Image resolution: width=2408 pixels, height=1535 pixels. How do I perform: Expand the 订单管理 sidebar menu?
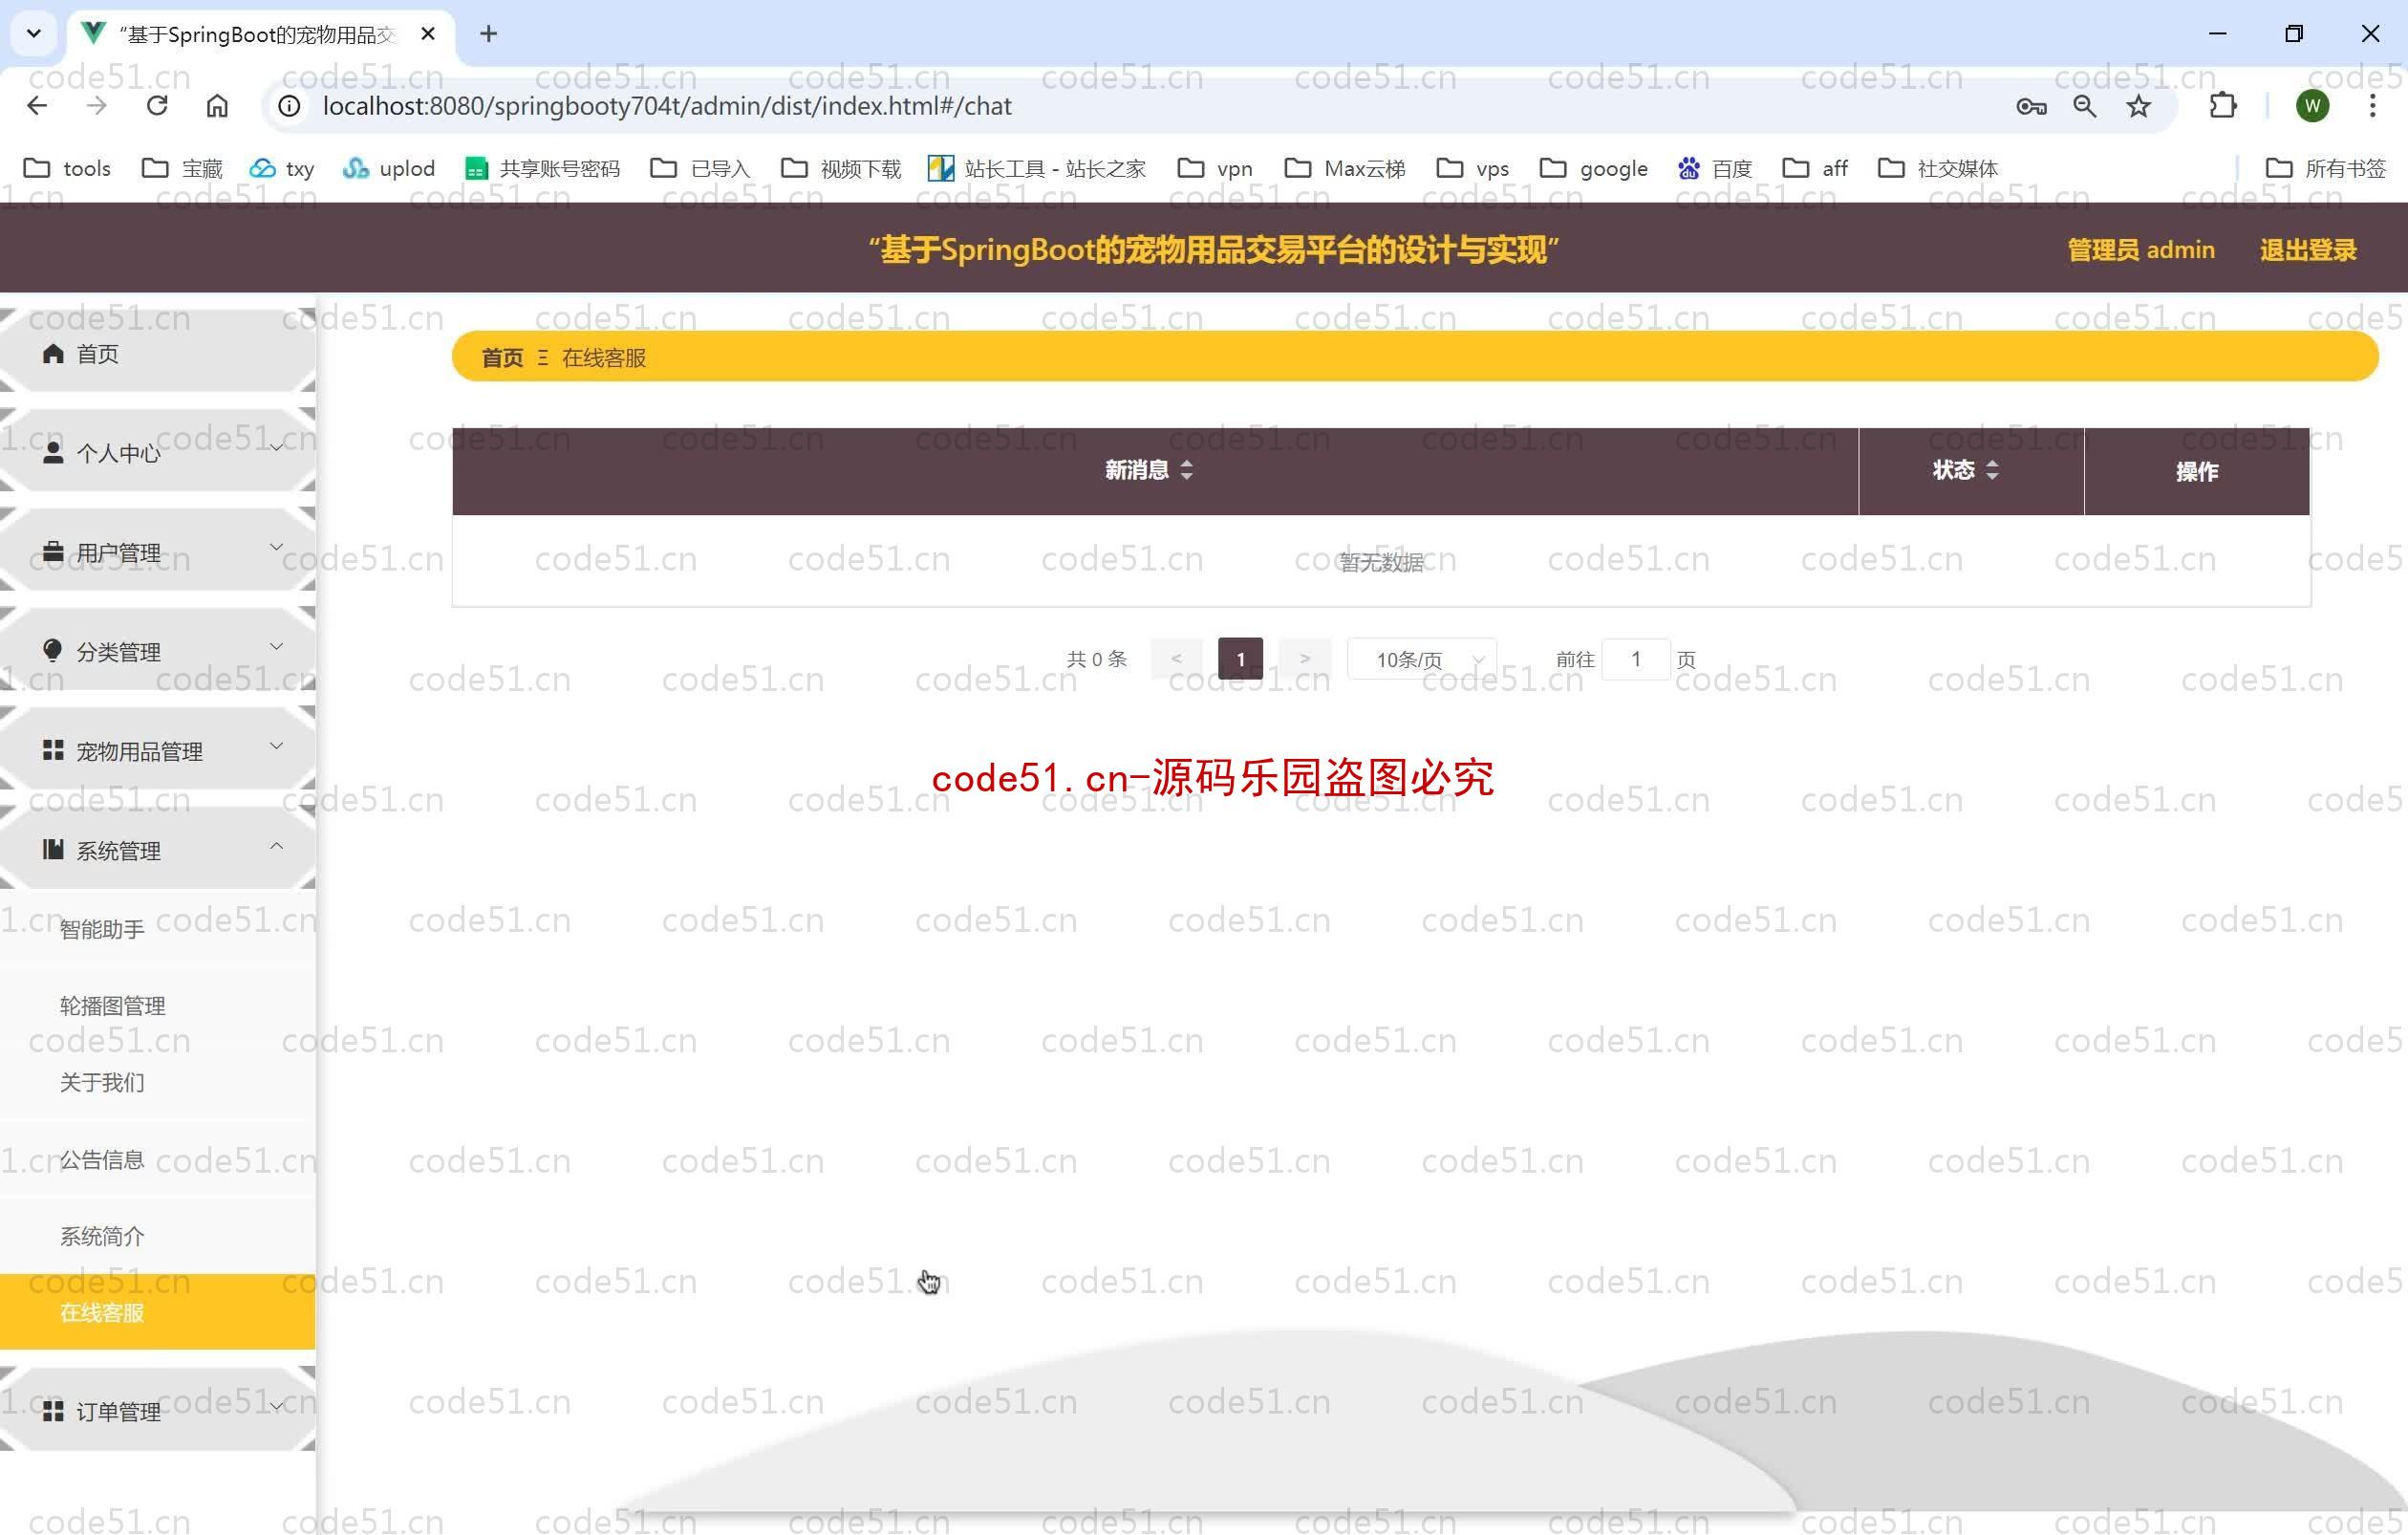[158, 1411]
